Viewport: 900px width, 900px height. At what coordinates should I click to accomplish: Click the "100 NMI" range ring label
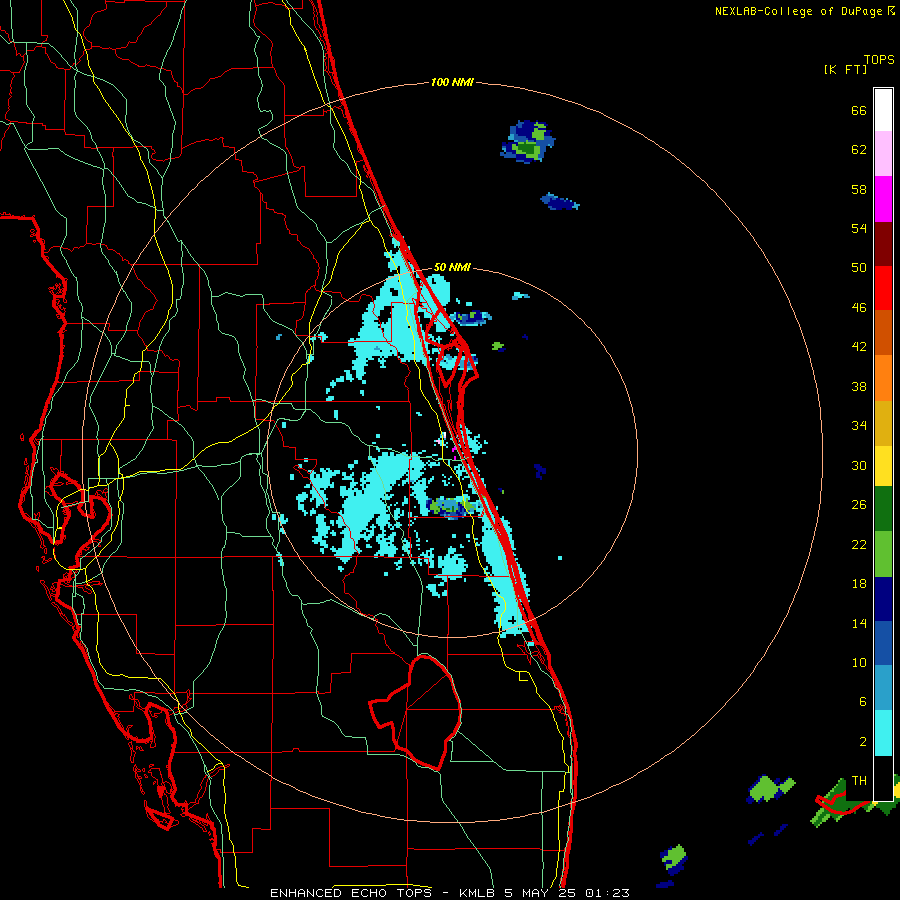[x=452, y=82]
